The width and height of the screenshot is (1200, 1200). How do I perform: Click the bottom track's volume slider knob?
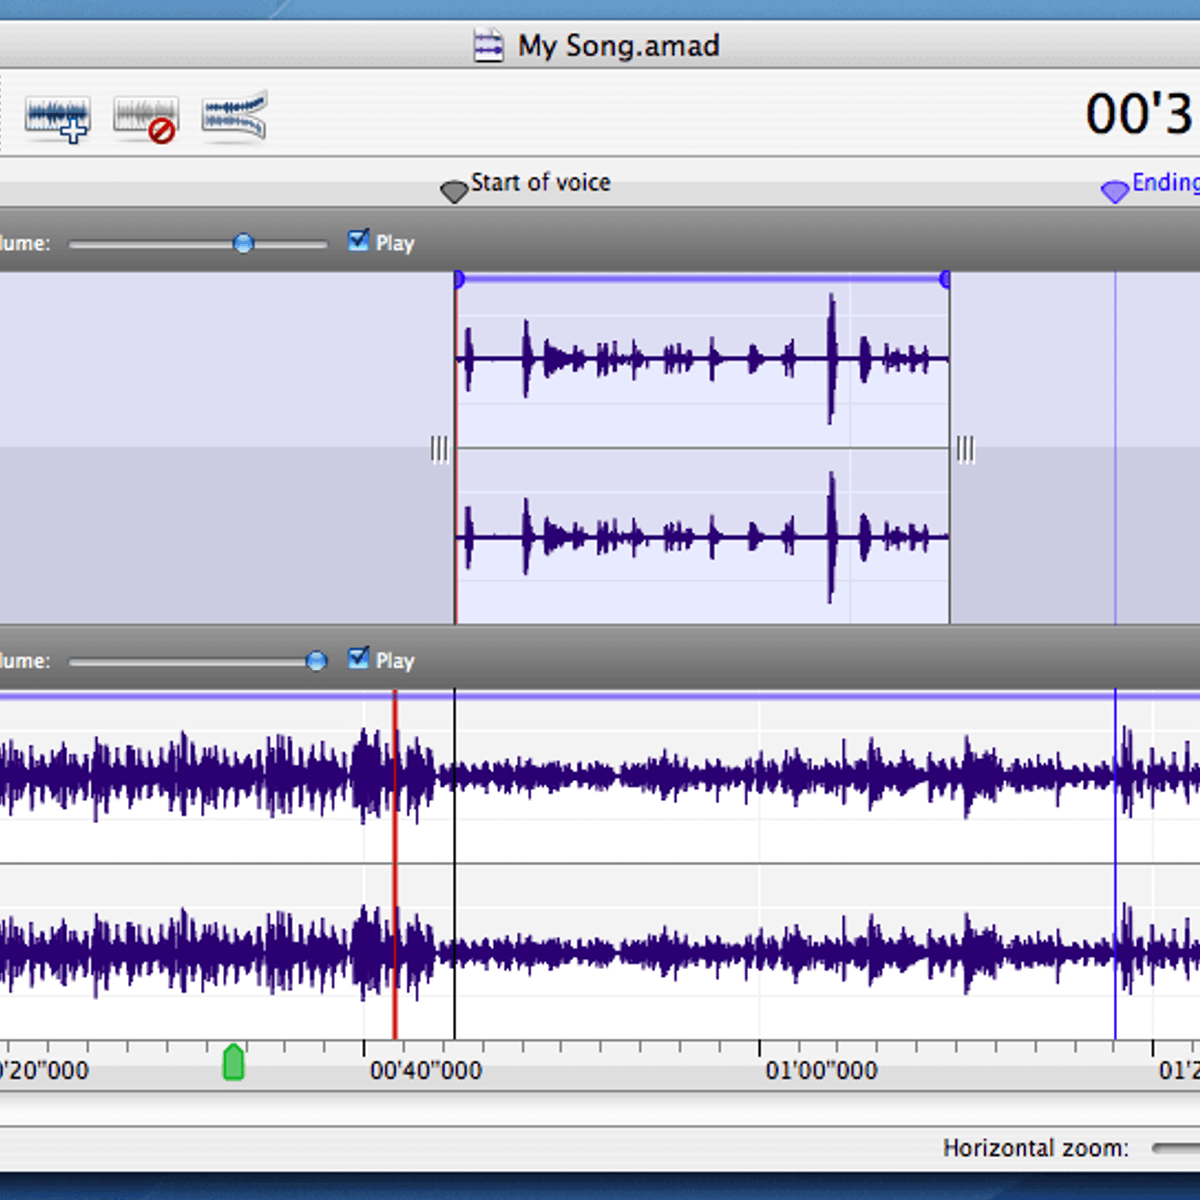point(316,660)
